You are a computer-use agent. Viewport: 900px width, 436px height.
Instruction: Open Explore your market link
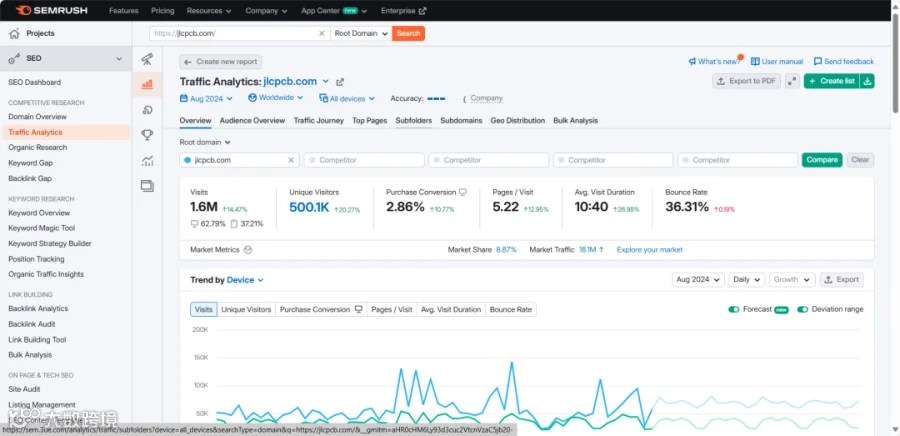click(649, 250)
